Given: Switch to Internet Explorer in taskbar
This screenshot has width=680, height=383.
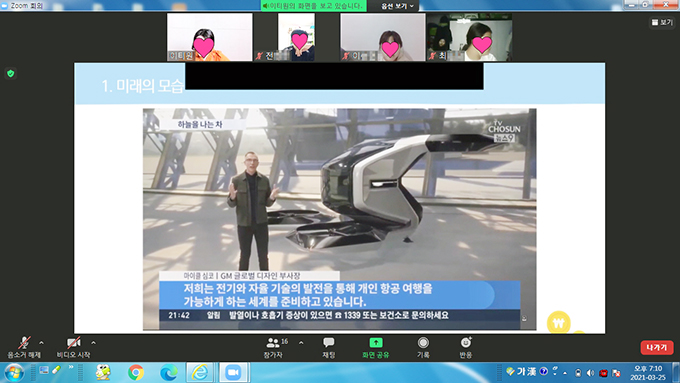Looking at the screenshot, I should tap(200, 373).
